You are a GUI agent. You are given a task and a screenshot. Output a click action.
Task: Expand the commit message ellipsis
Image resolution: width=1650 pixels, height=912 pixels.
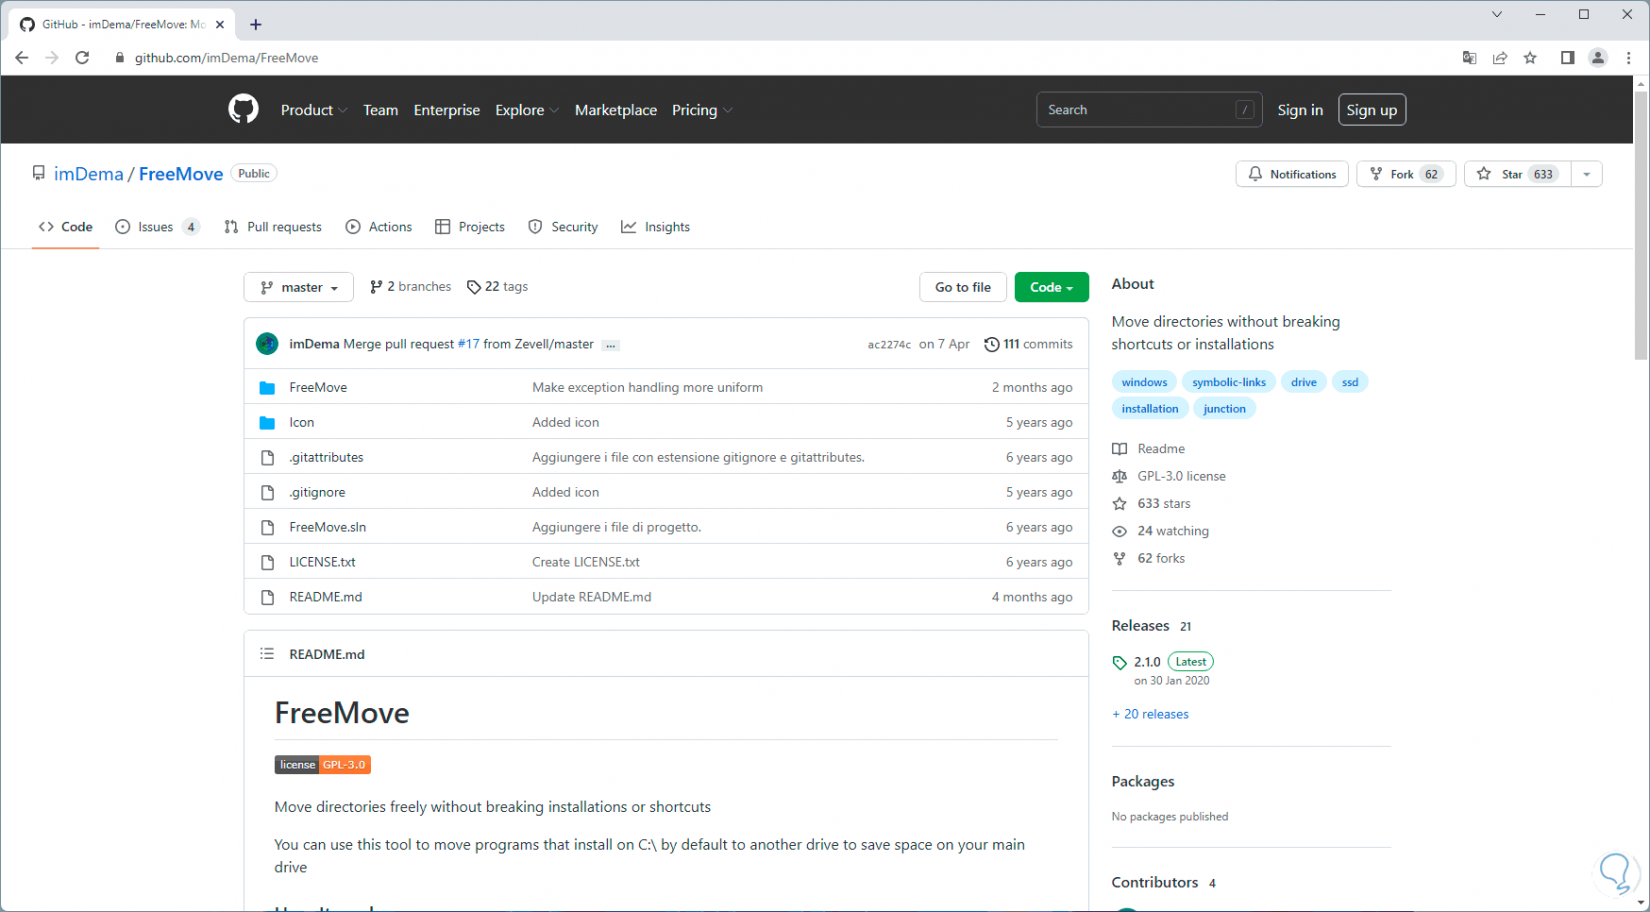pos(611,345)
